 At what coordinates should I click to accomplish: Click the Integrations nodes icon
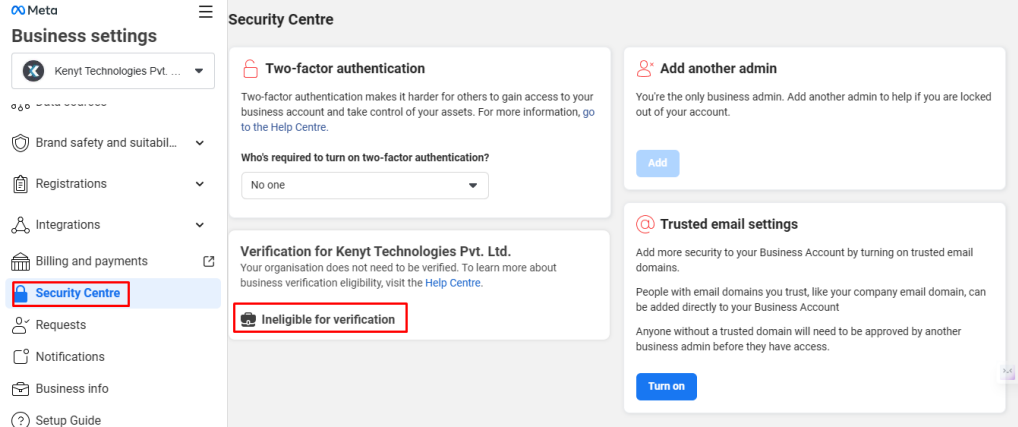pyautogui.click(x=21, y=225)
